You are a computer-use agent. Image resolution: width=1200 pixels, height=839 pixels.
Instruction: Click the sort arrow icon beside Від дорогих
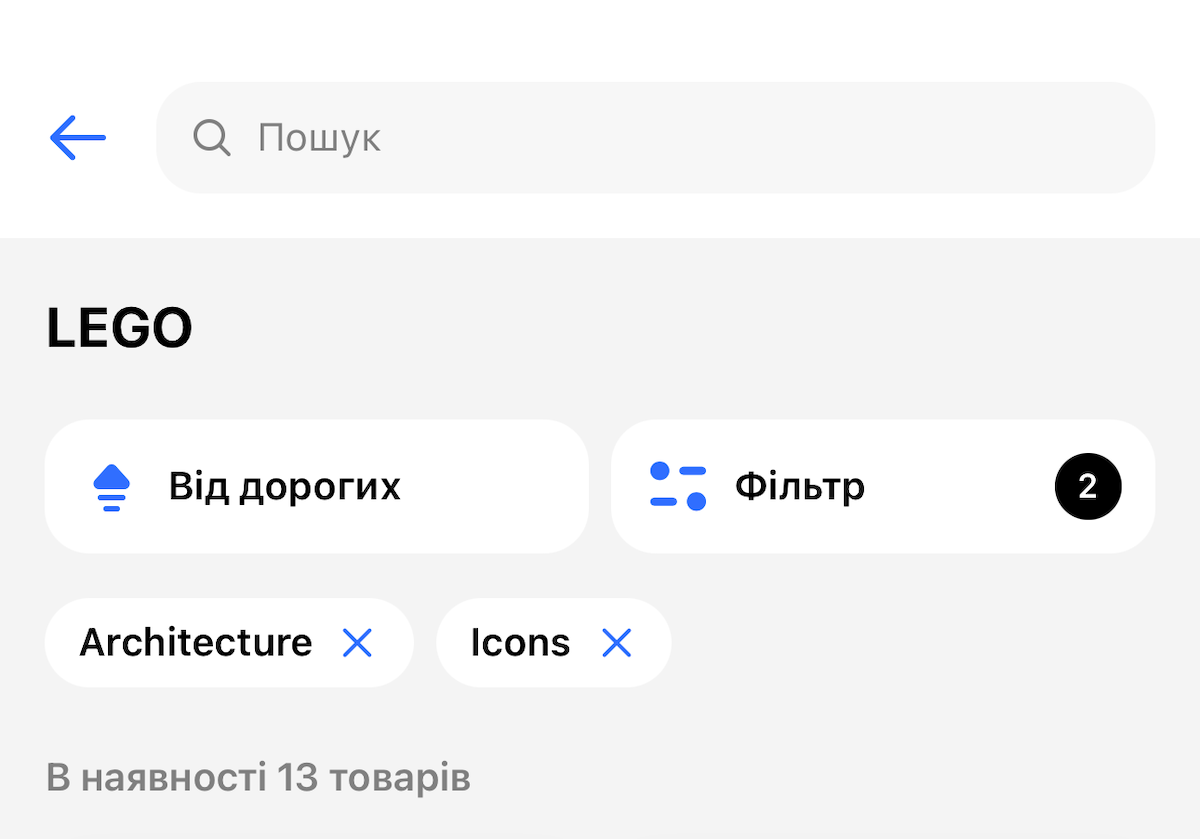[112, 487]
